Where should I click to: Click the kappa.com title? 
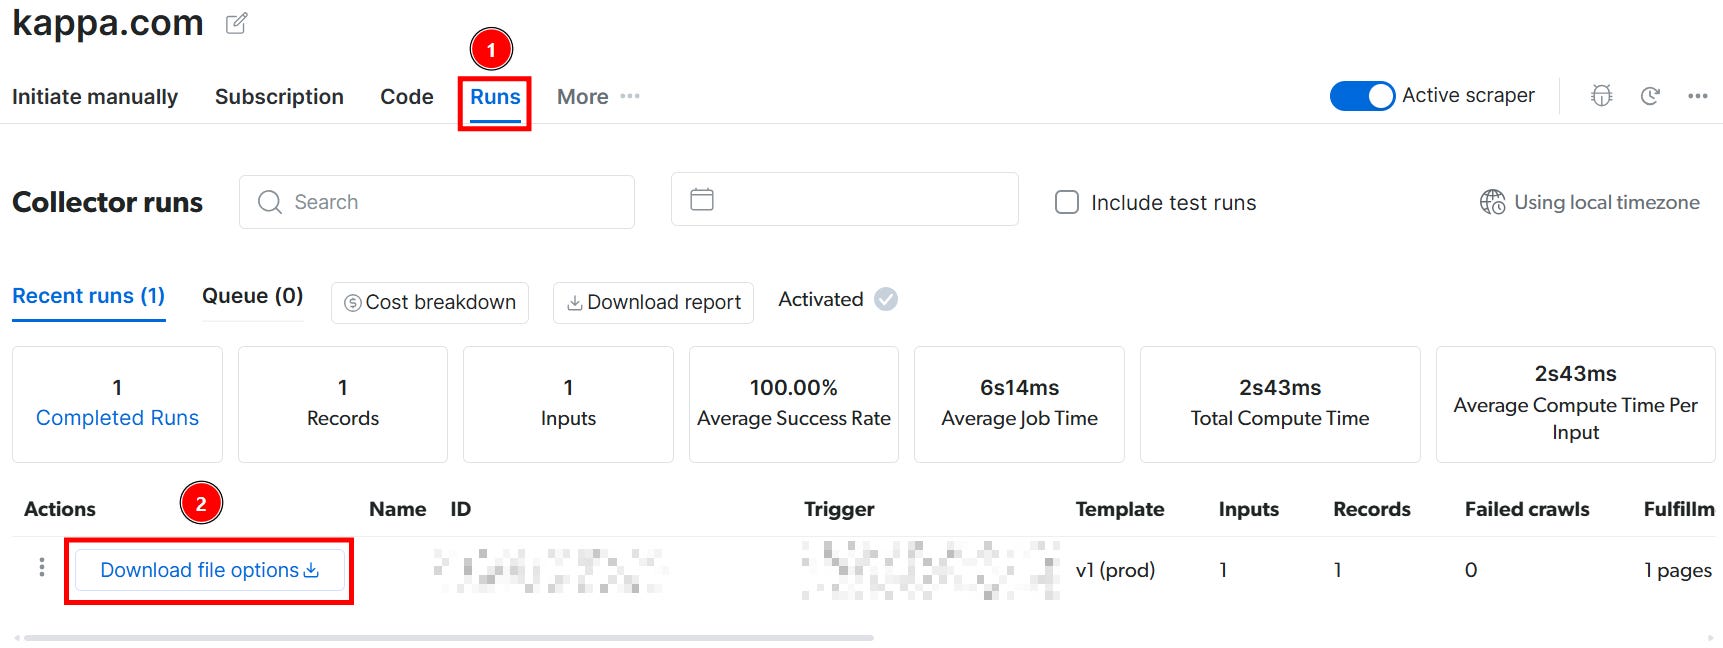(107, 22)
